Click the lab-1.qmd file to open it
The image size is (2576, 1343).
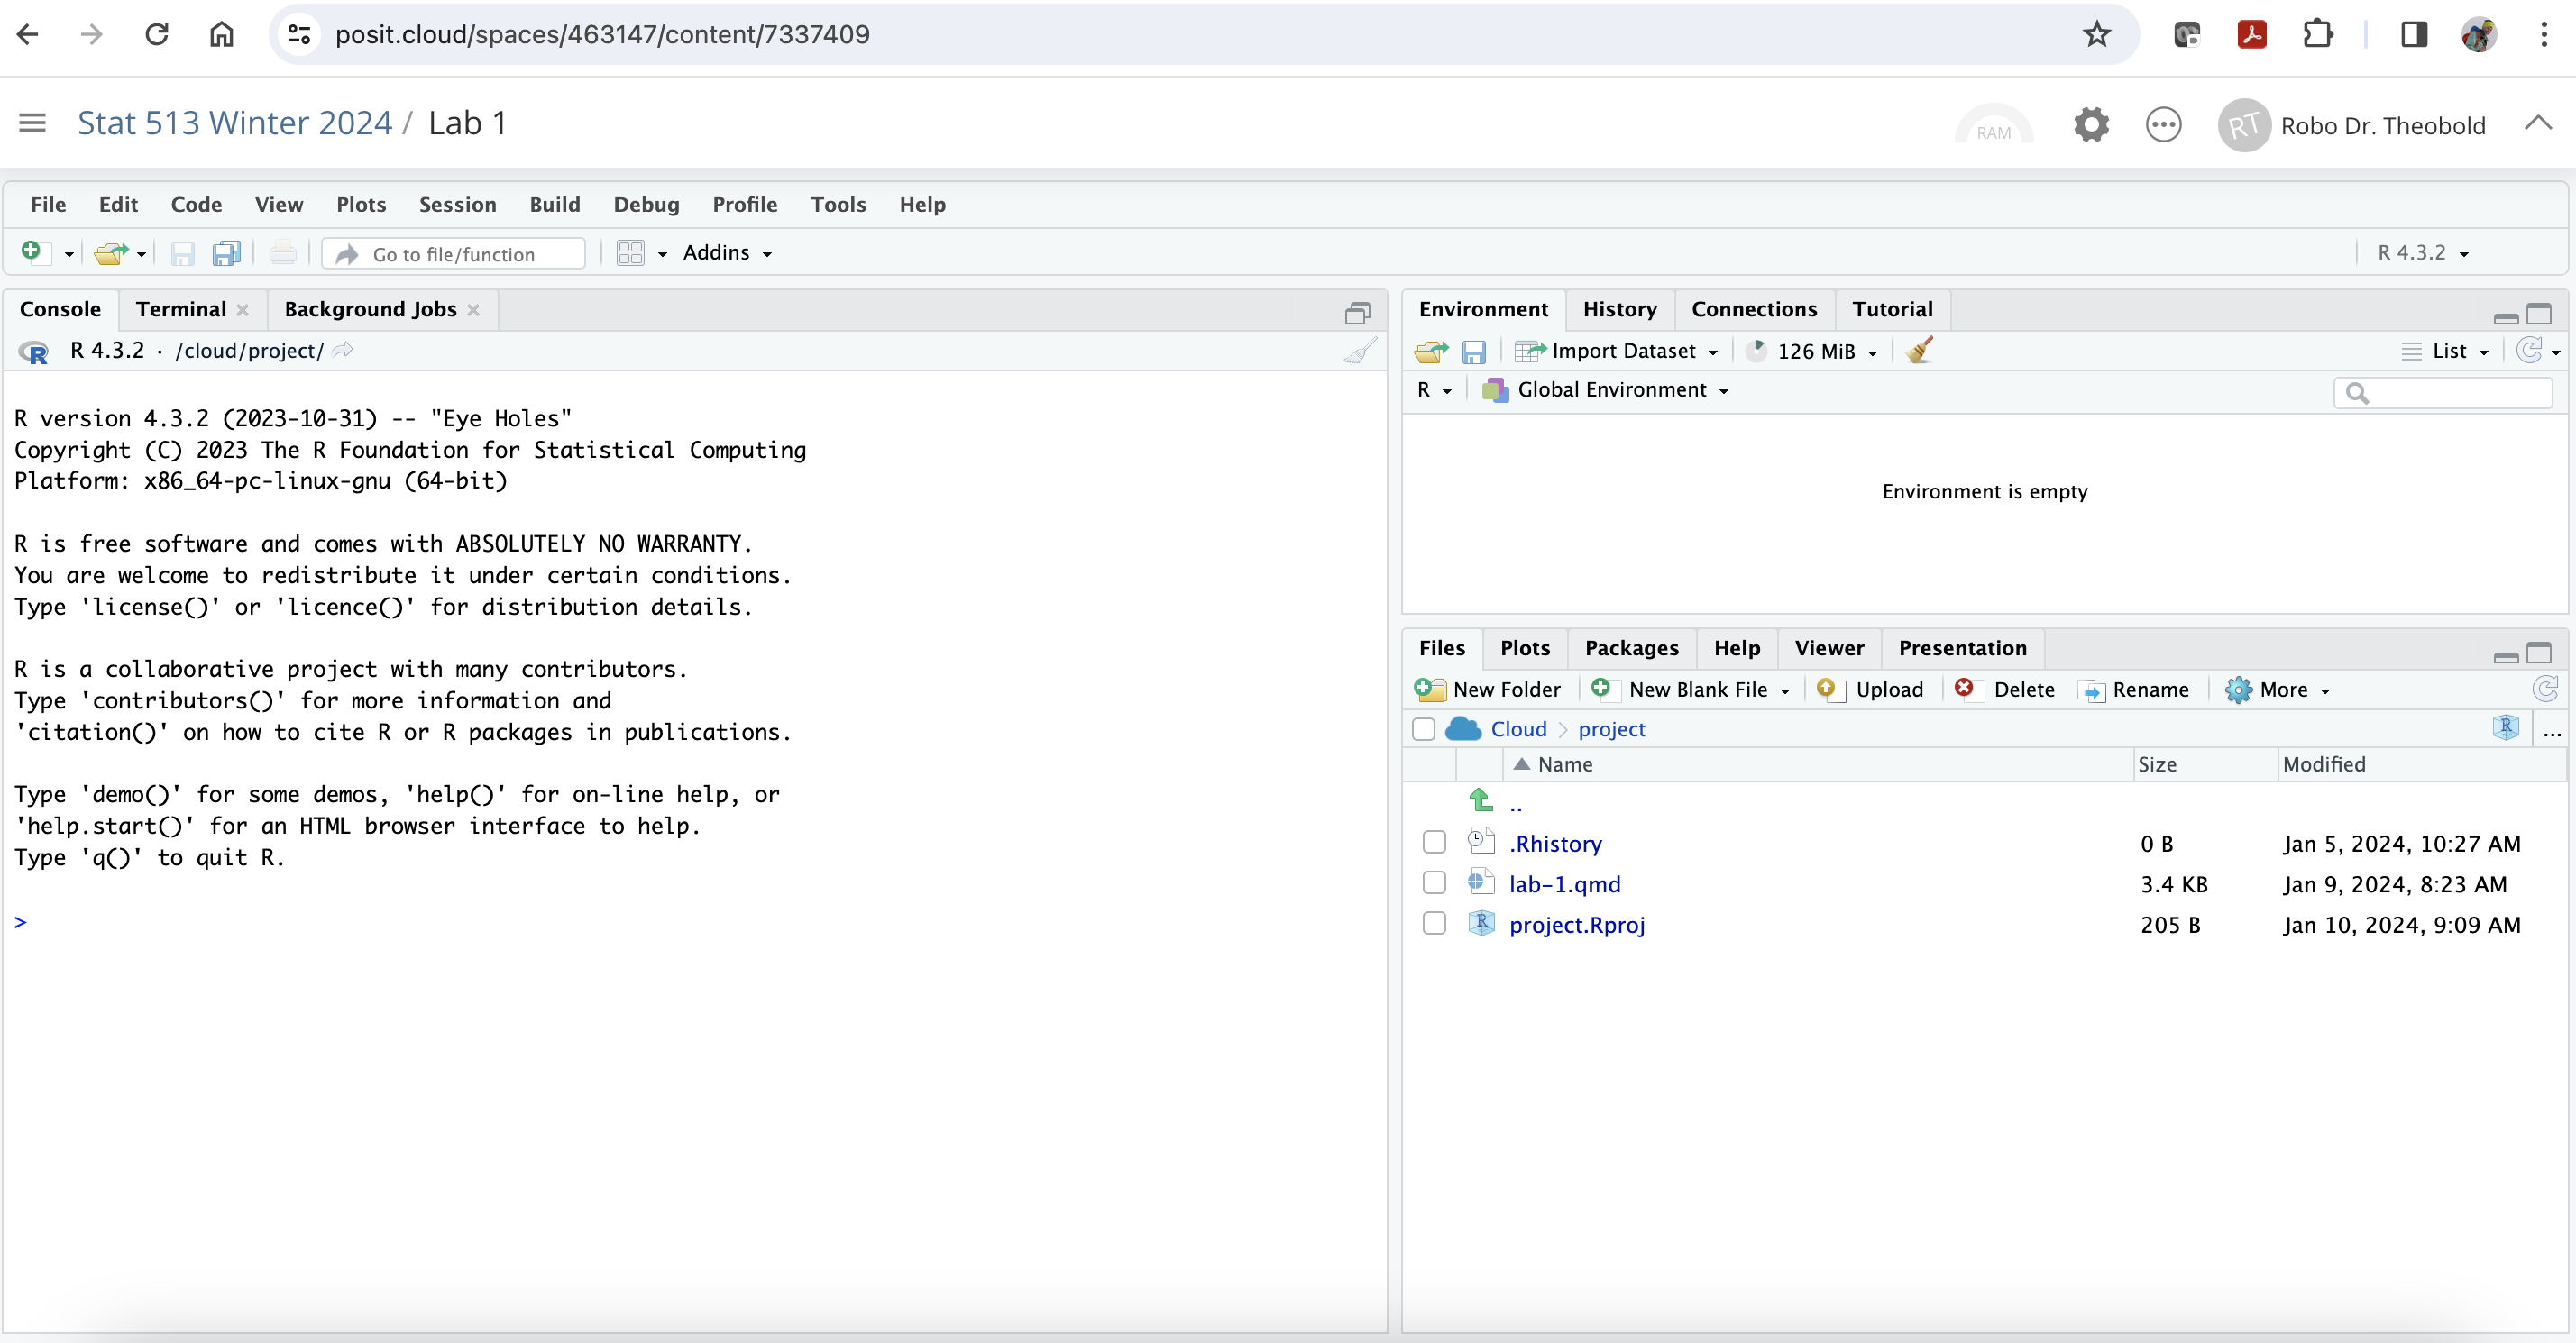click(x=1565, y=883)
